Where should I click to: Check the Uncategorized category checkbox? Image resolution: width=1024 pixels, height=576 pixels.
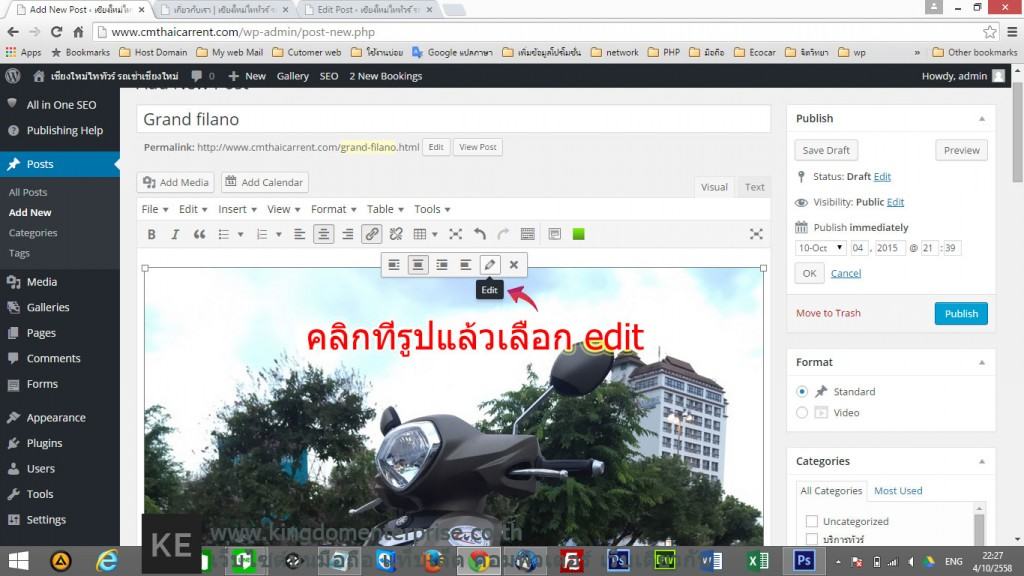coord(812,520)
